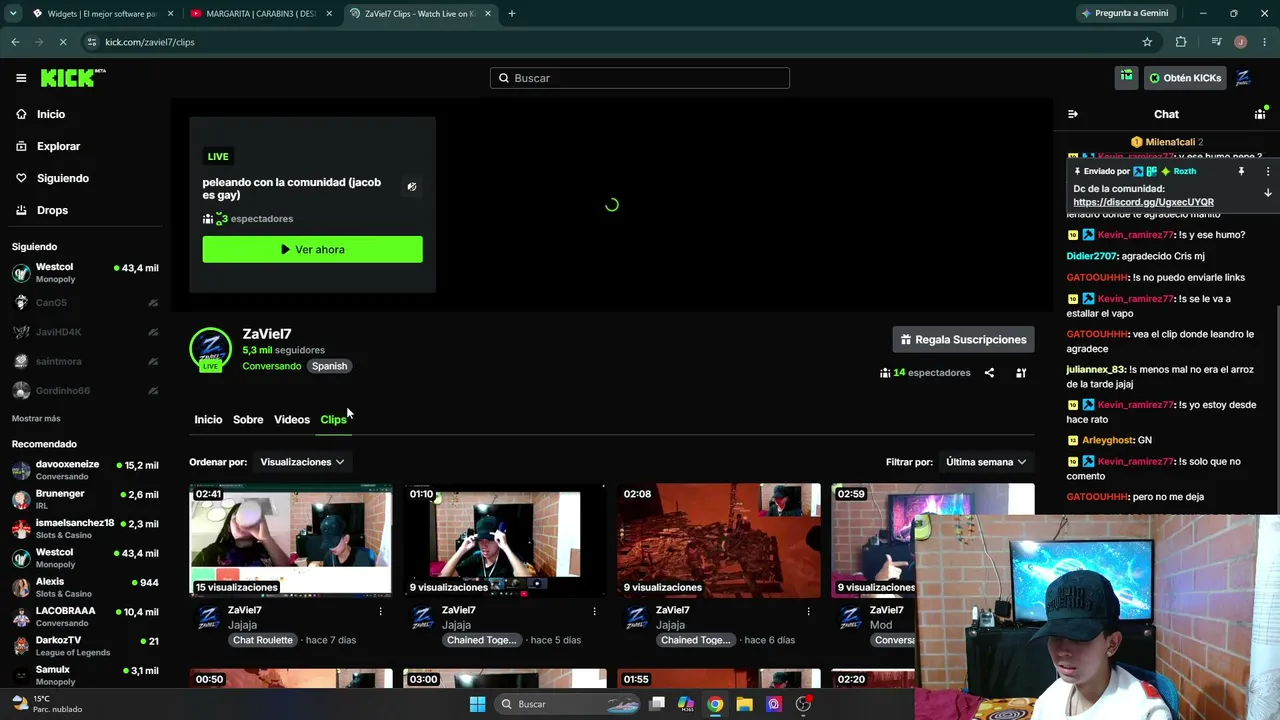The image size is (1280, 720).
Task: Click the ZaViel7 channel avatar
Action: (x=210, y=349)
